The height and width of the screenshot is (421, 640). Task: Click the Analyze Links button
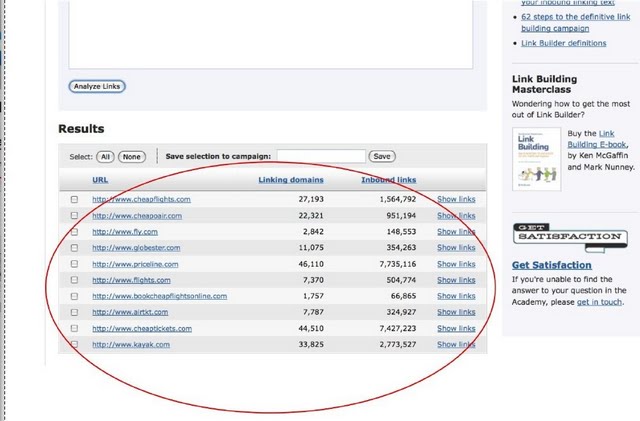(97, 86)
